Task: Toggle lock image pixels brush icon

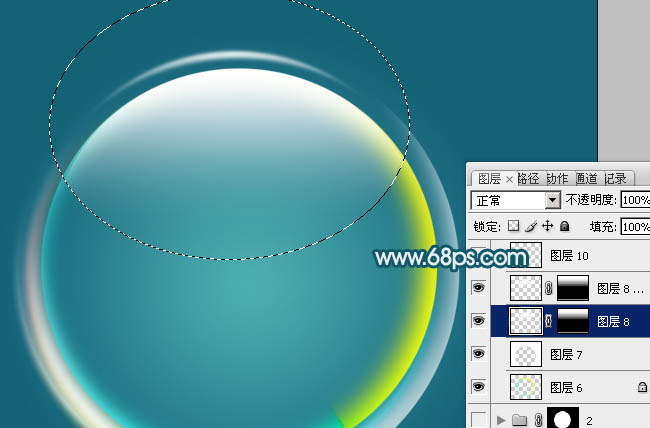Action: [x=531, y=226]
